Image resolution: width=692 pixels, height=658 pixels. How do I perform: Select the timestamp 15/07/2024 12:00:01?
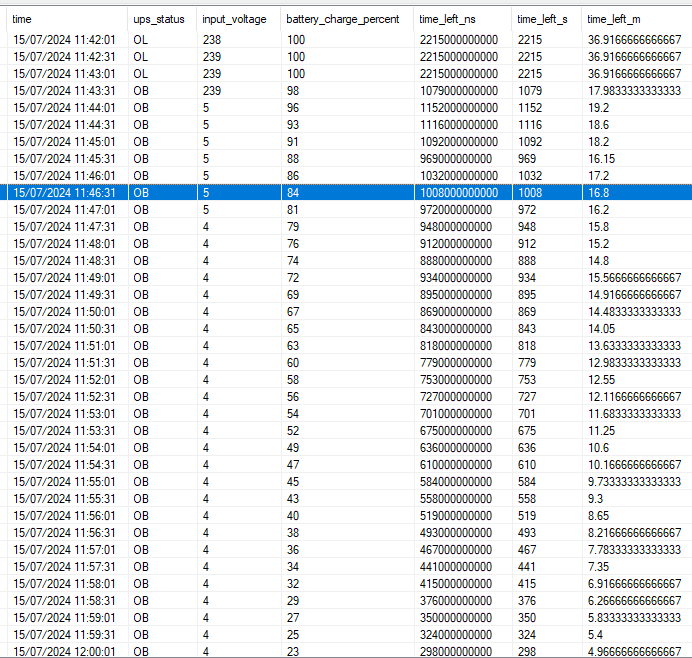[x=64, y=651]
